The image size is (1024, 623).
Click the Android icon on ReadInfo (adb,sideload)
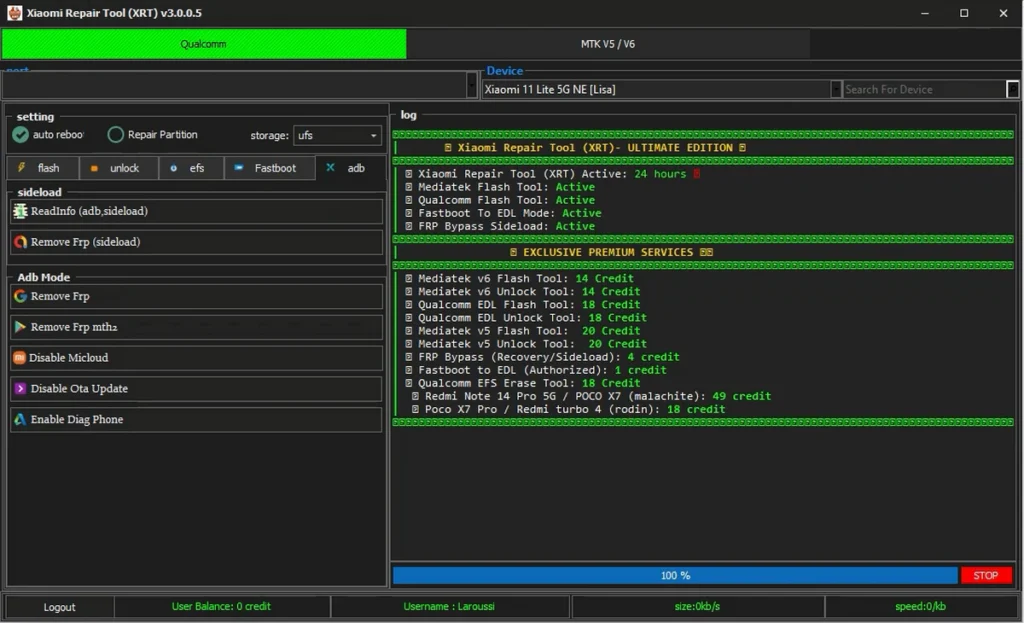tap(20, 212)
